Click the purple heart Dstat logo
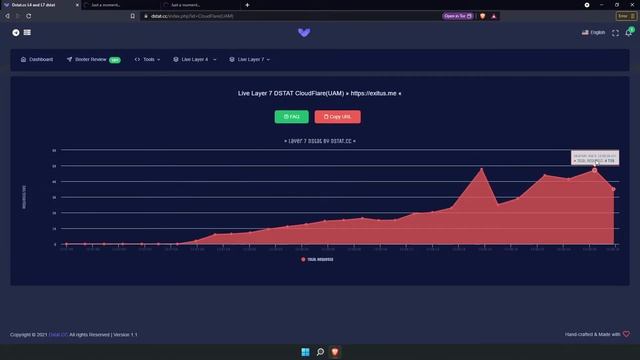 (x=304, y=33)
